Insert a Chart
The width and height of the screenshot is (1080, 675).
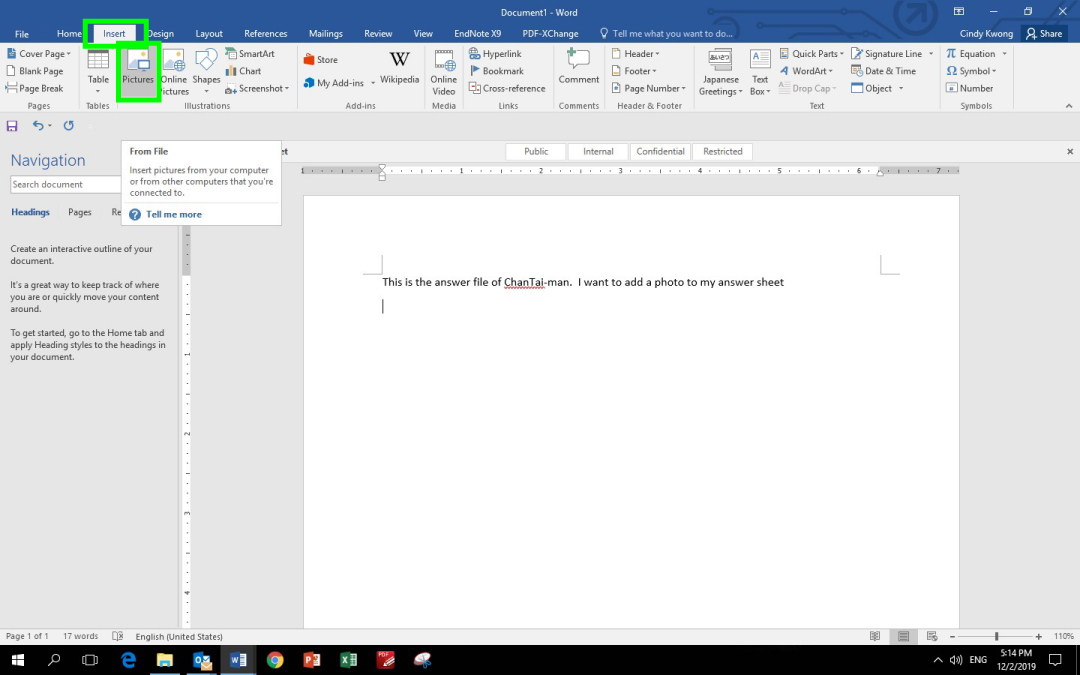click(x=243, y=71)
